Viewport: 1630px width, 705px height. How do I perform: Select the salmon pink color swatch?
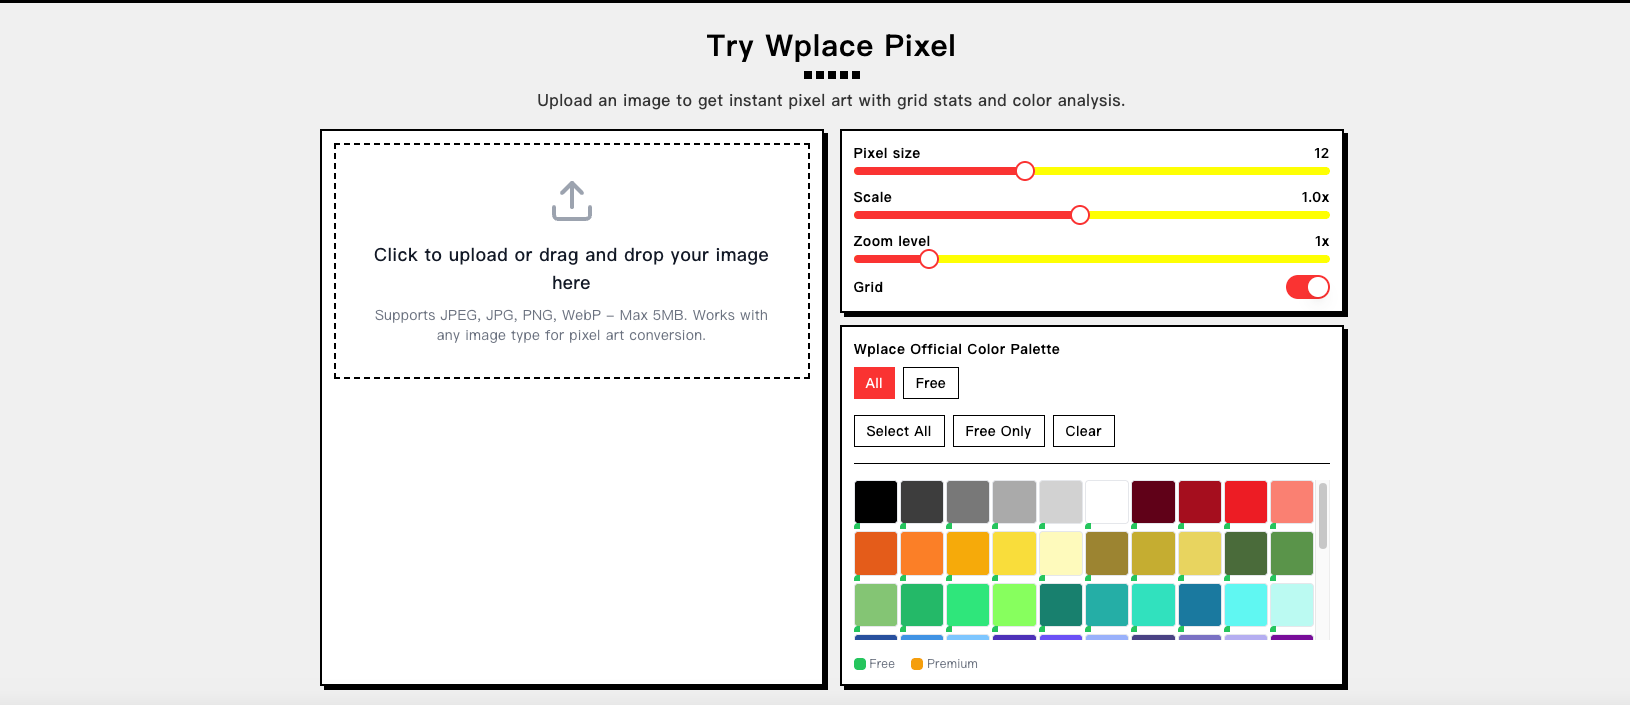pyautogui.click(x=1292, y=502)
